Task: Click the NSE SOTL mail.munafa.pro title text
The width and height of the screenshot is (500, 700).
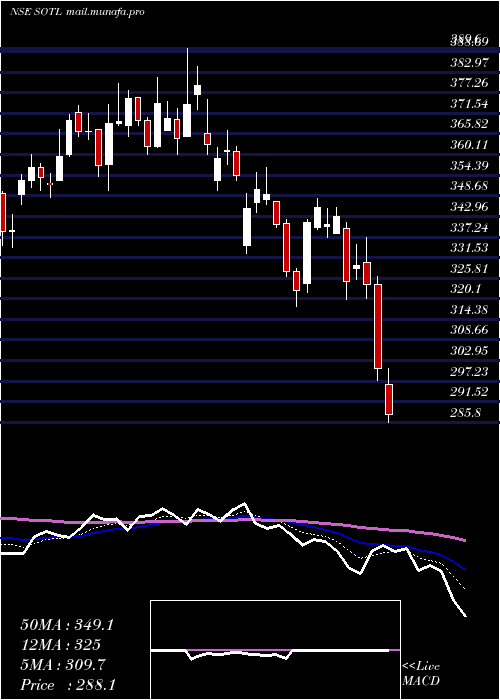Action: [x=77, y=12]
